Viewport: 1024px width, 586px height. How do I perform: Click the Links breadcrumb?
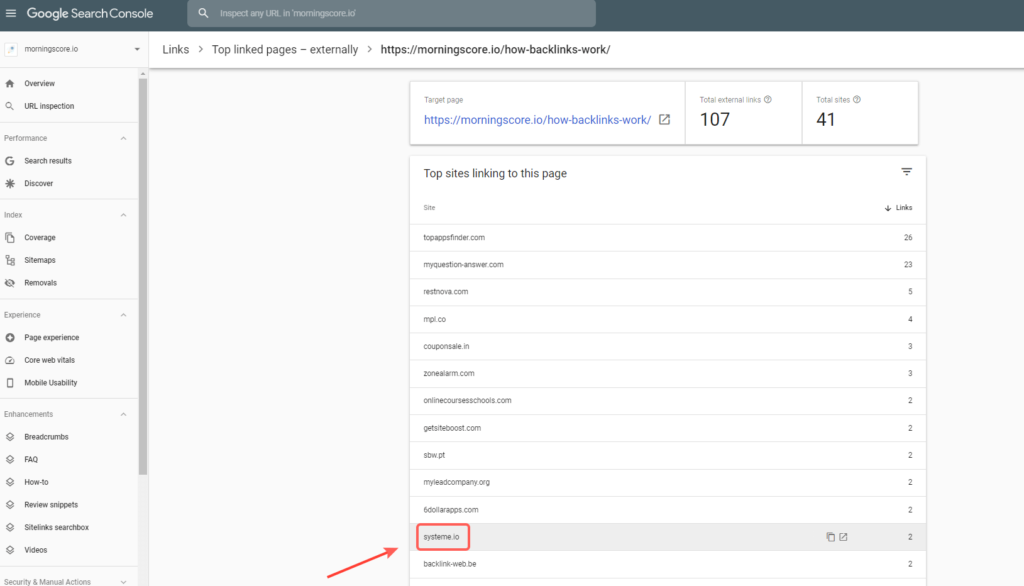click(x=175, y=49)
